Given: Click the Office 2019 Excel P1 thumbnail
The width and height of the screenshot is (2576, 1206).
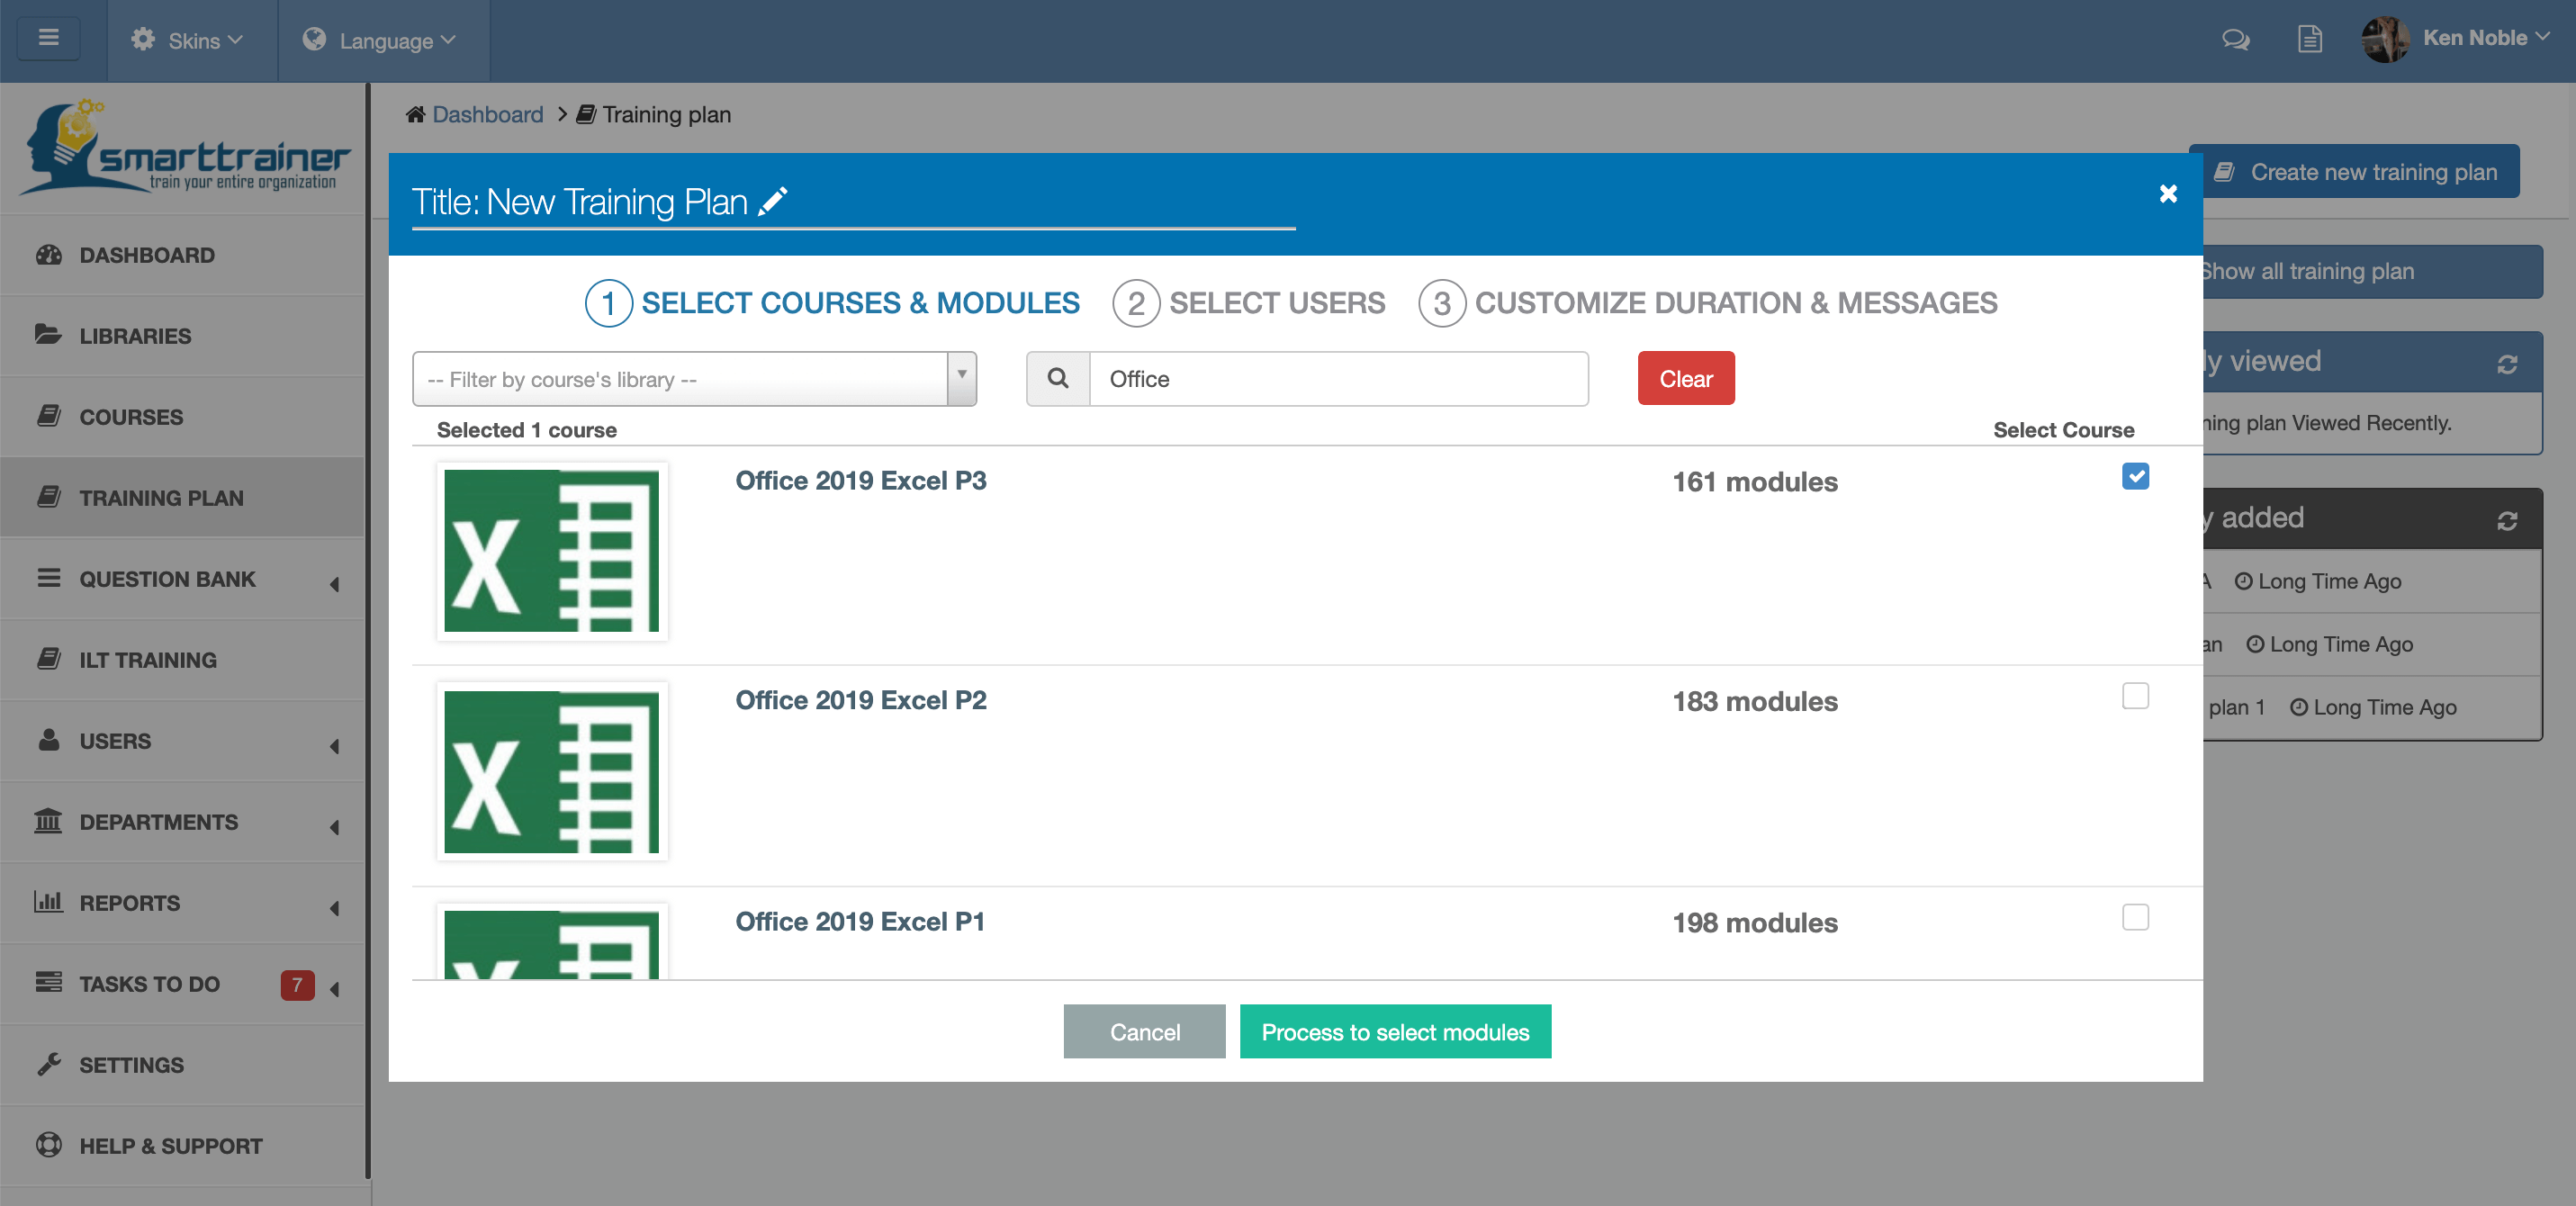Looking at the screenshot, I should click(x=552, y=941).
